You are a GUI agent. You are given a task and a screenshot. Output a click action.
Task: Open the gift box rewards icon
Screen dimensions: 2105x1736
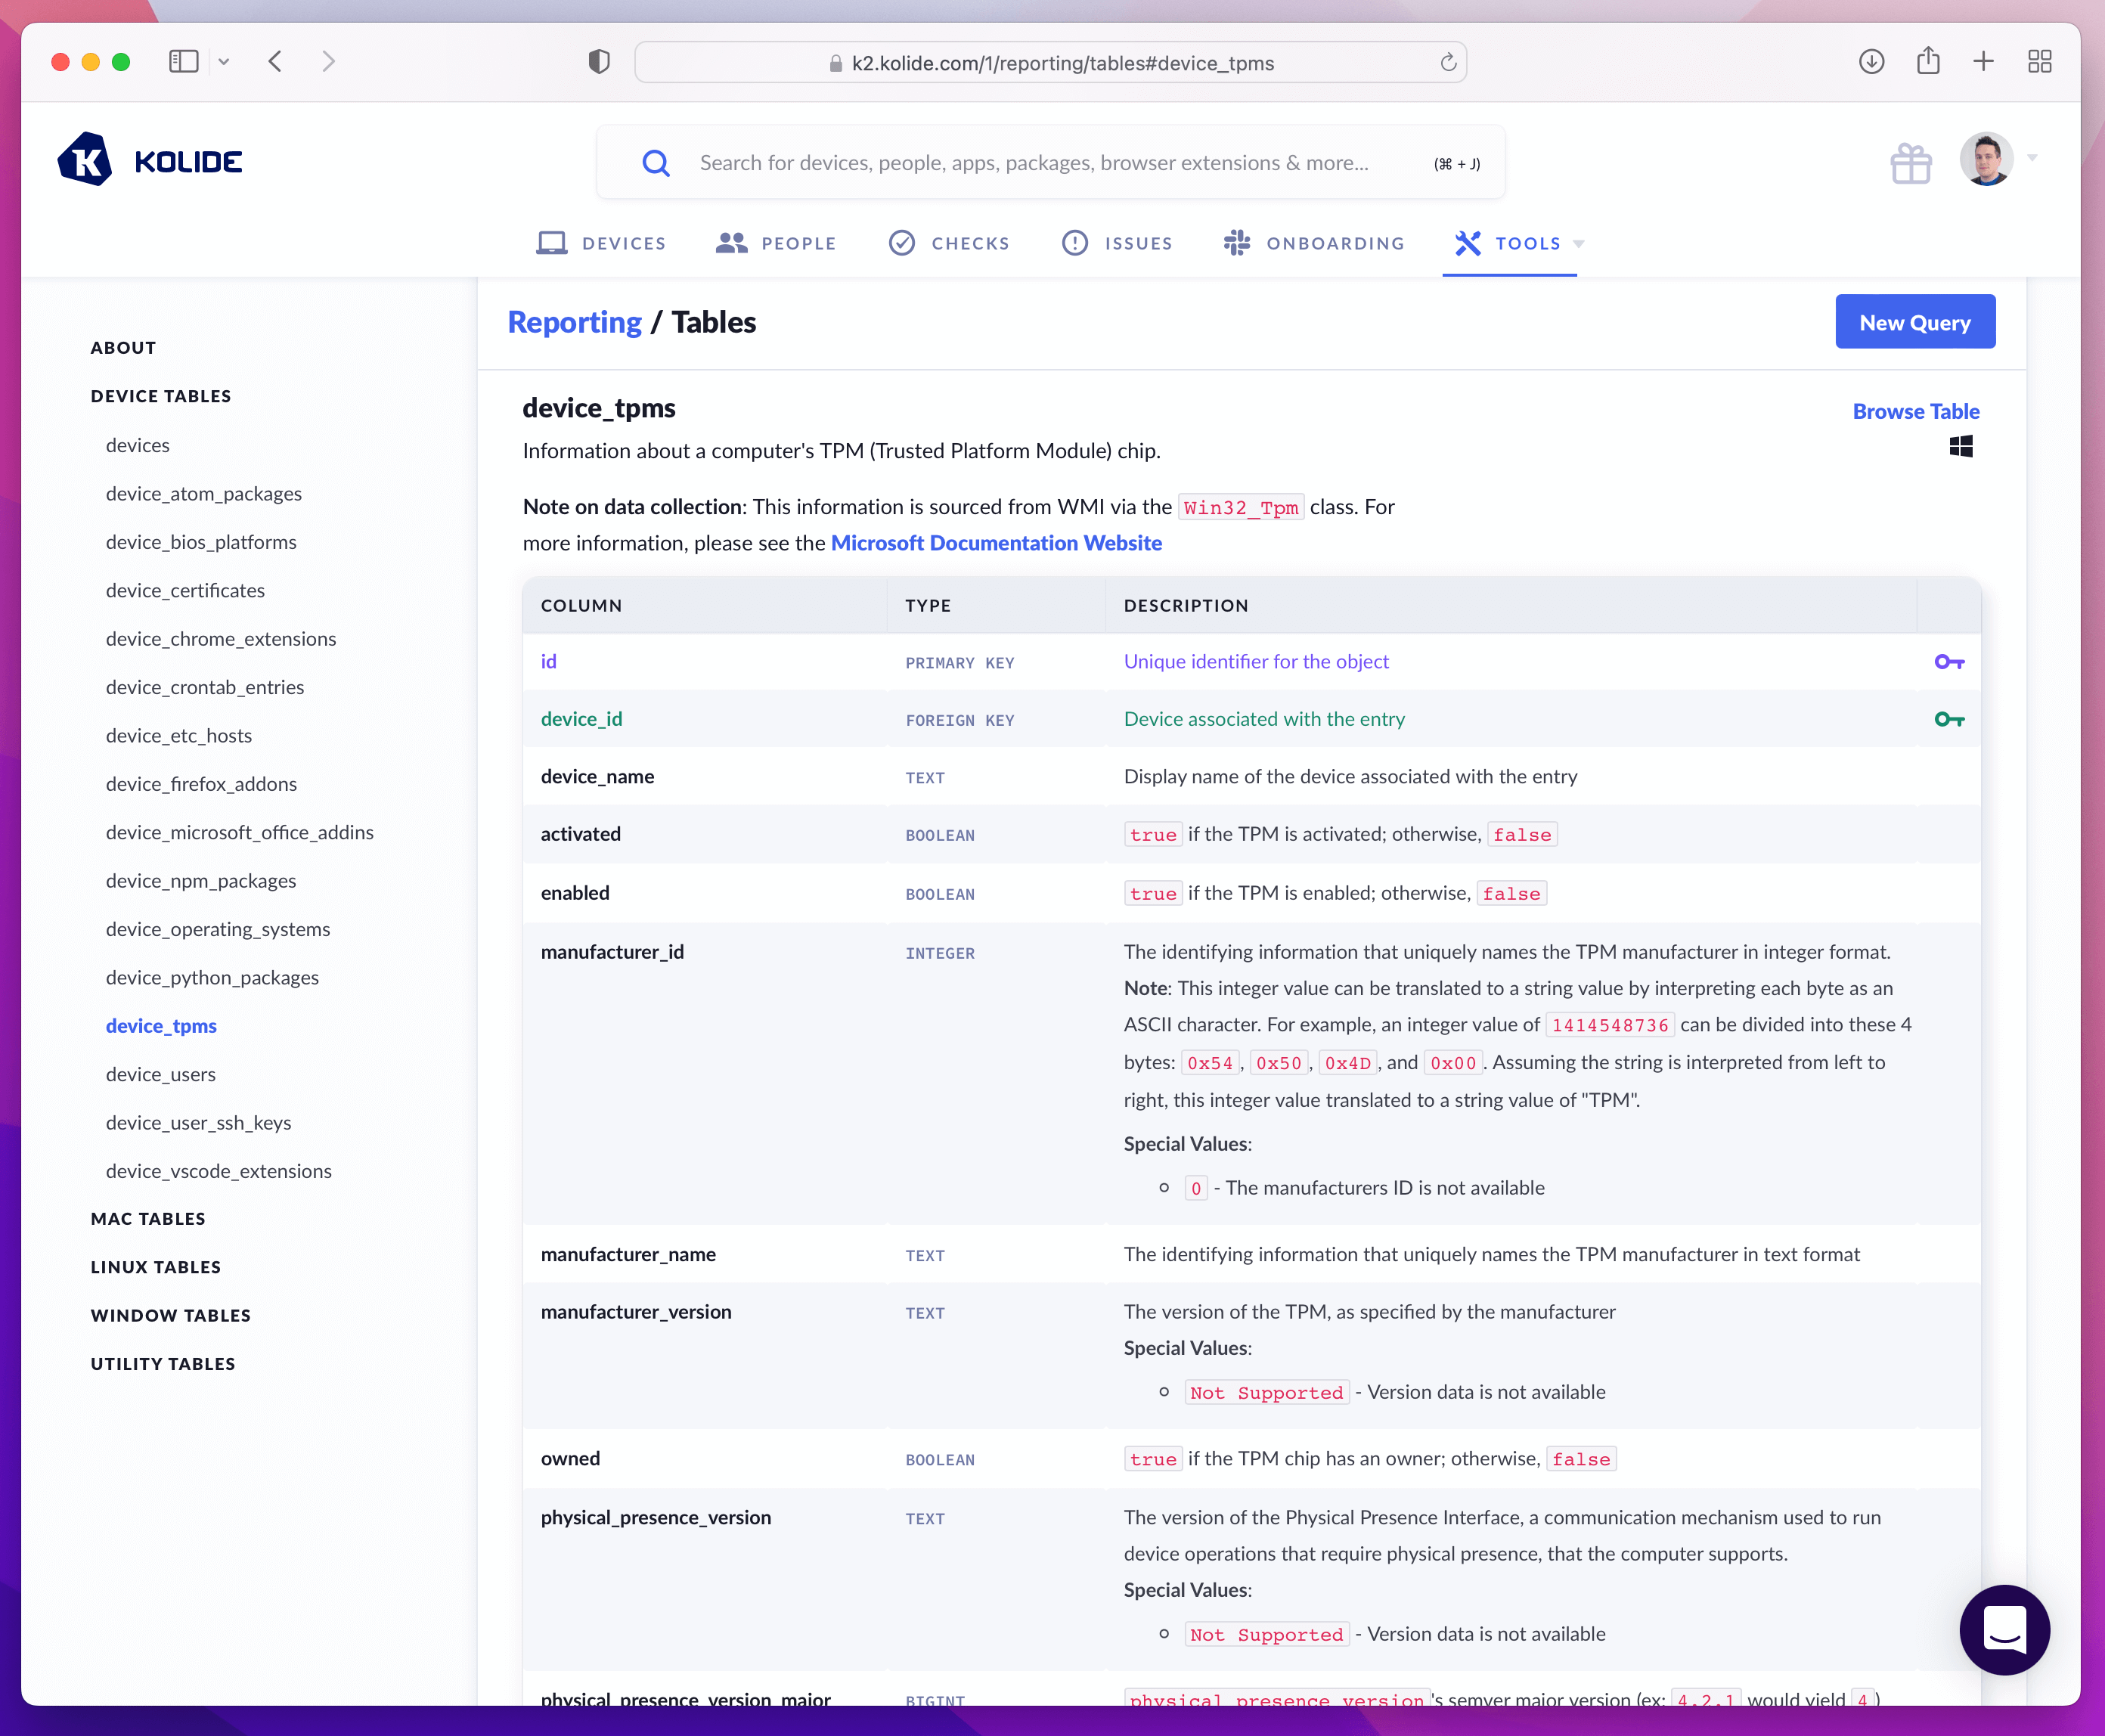coord(1910,163)
